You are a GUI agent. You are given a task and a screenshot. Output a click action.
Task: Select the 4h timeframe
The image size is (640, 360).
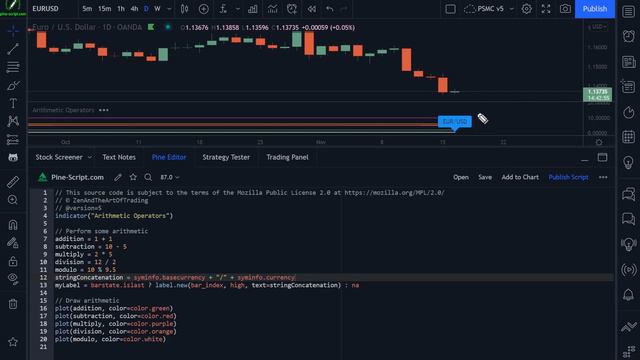click(x=134, y=9)
